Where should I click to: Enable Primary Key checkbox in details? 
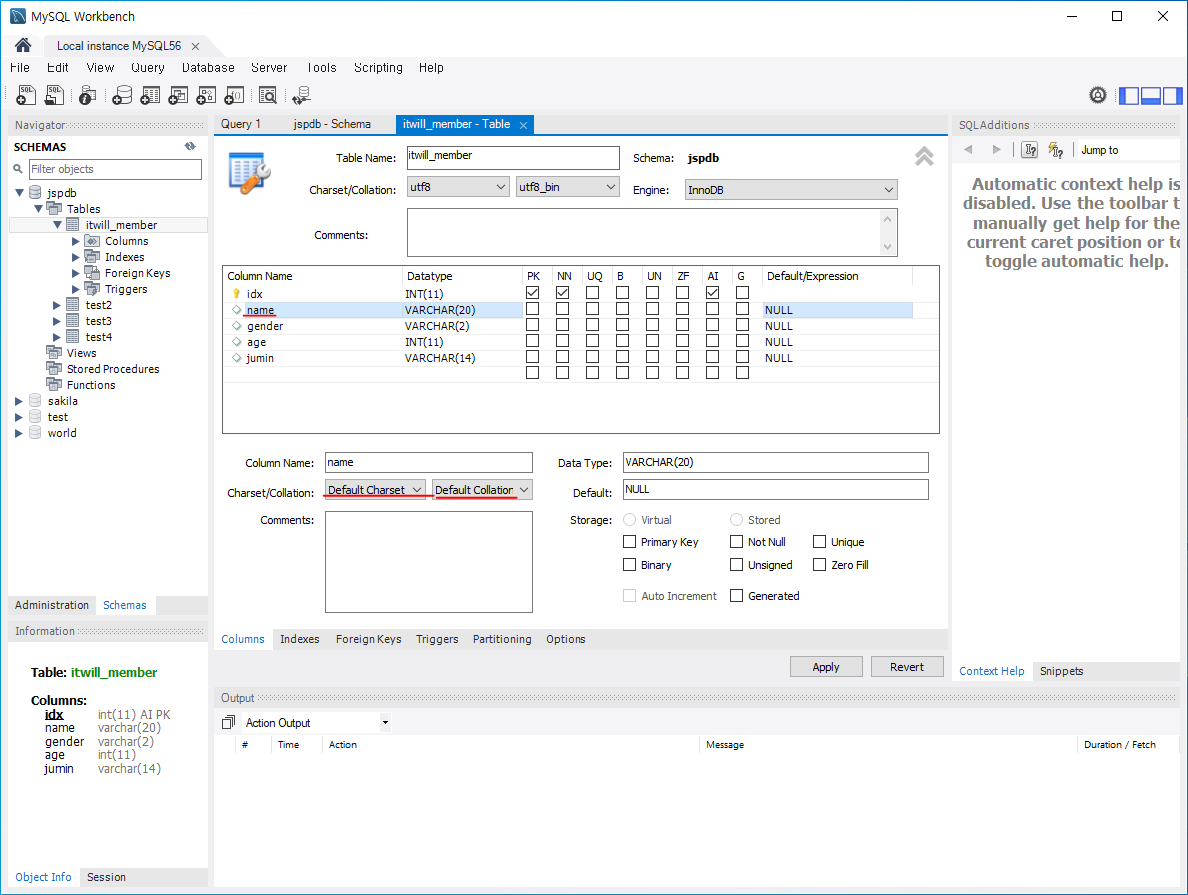tap(629, 542)
